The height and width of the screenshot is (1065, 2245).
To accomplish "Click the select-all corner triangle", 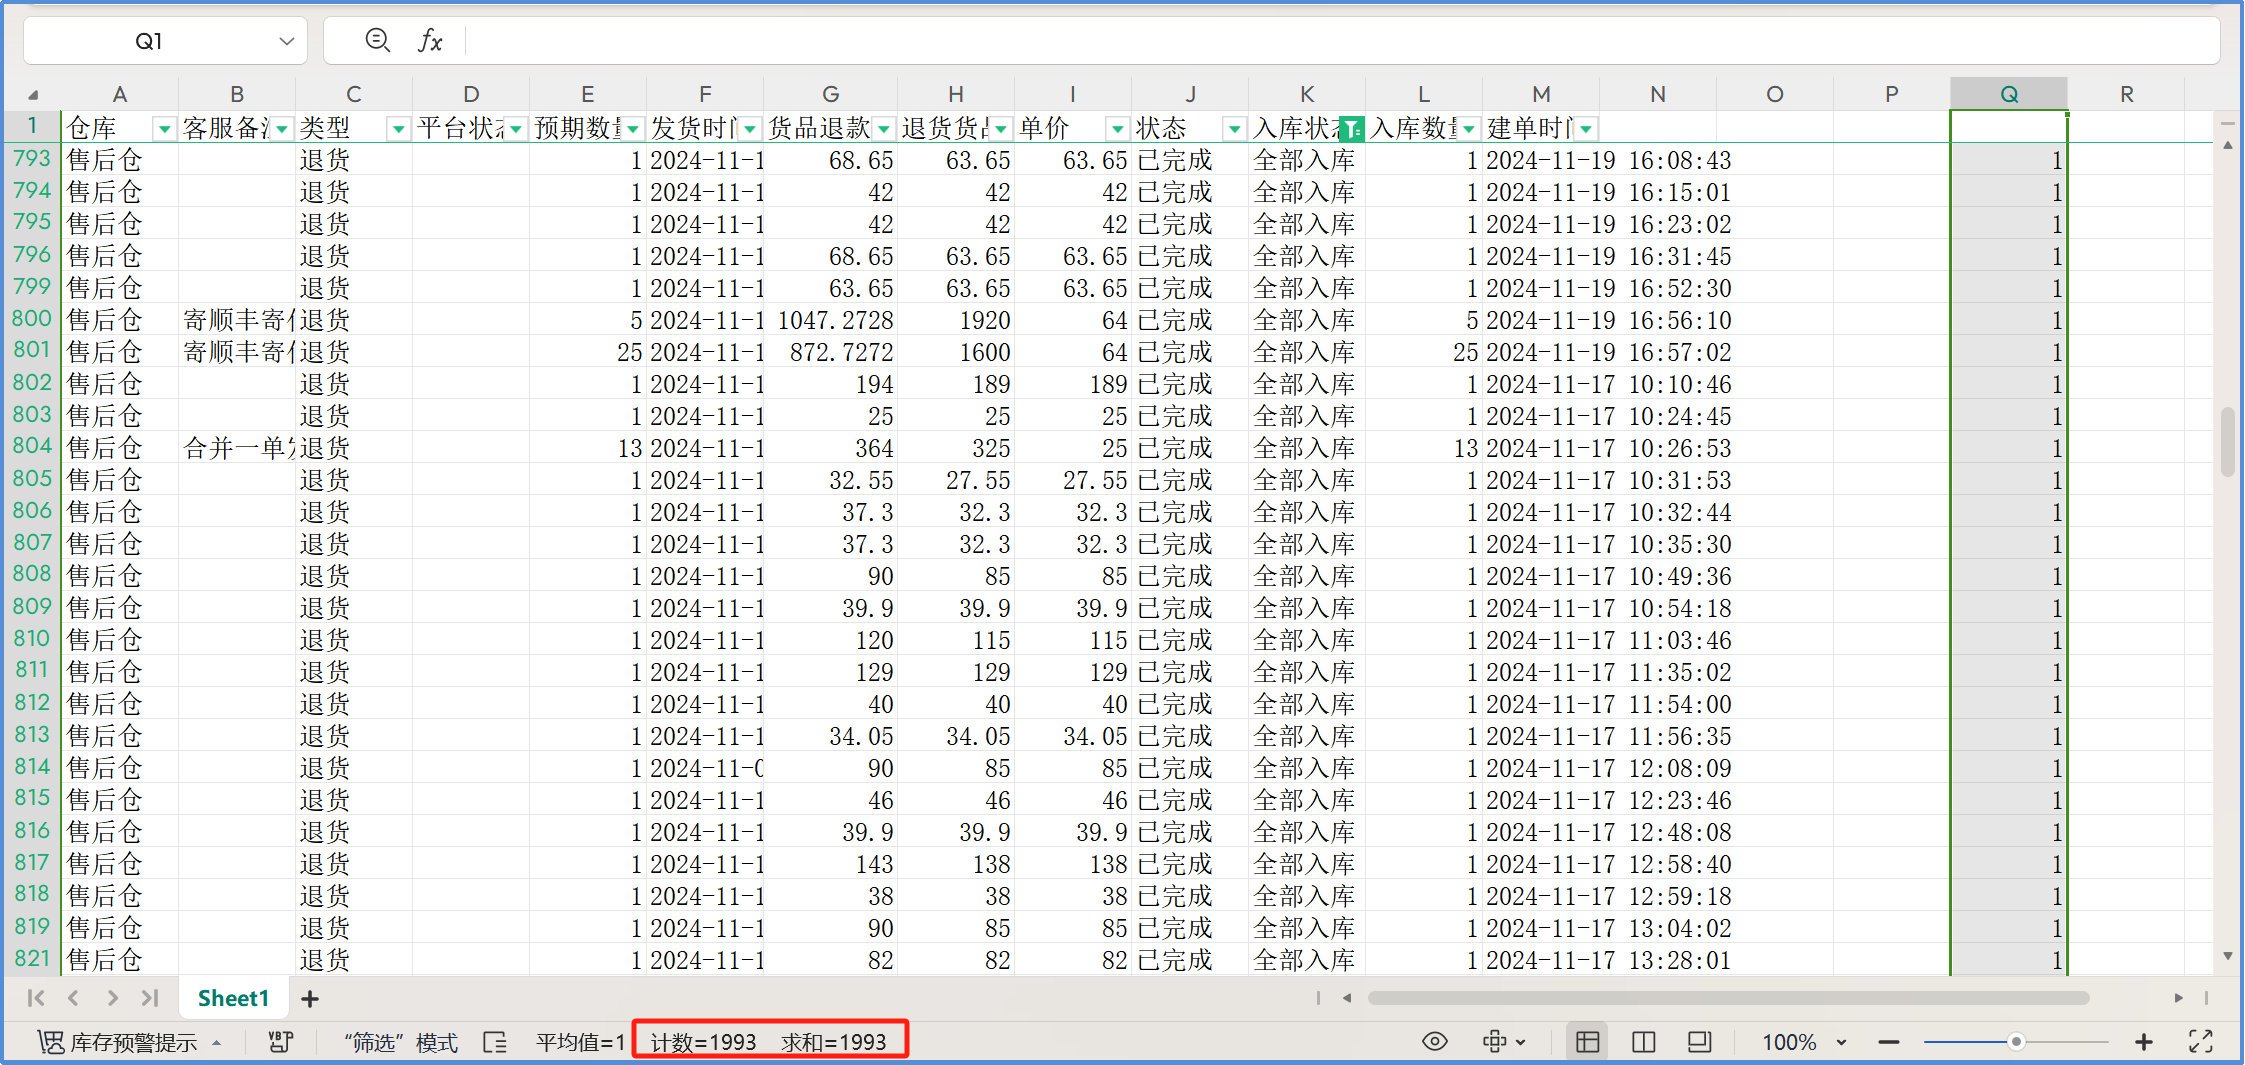I will click(33, 94).
